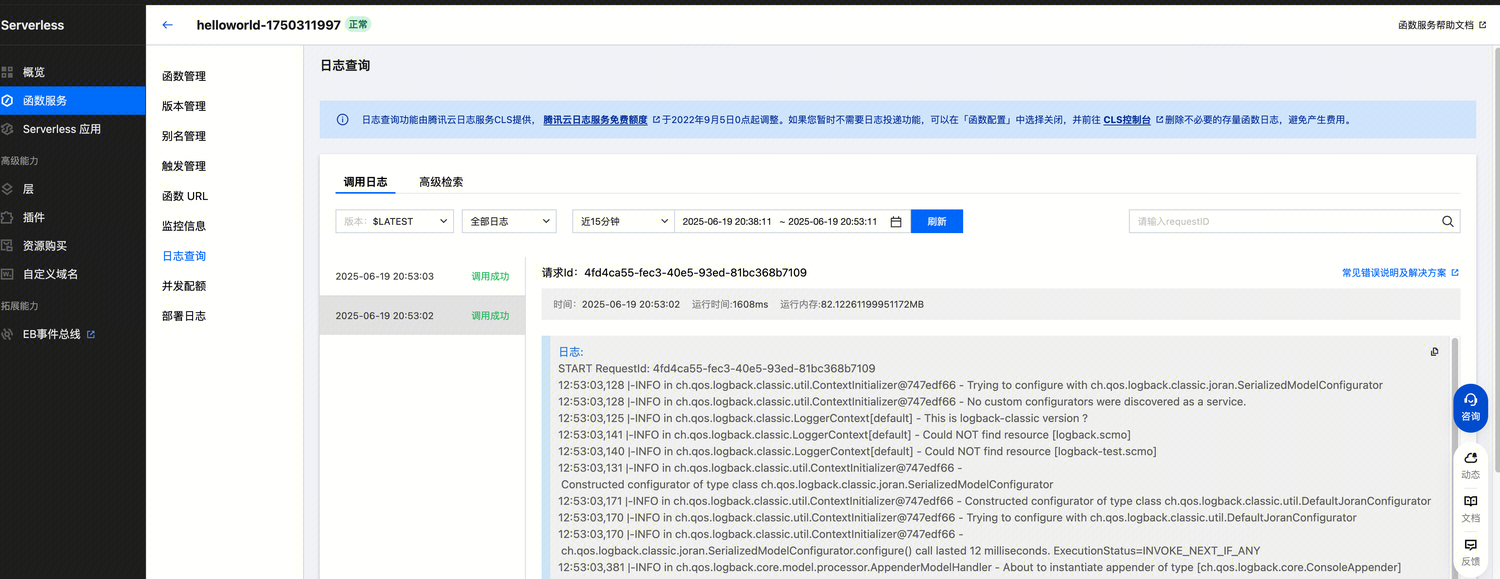Click the 刷新 refresh button

tap(937, 221)
